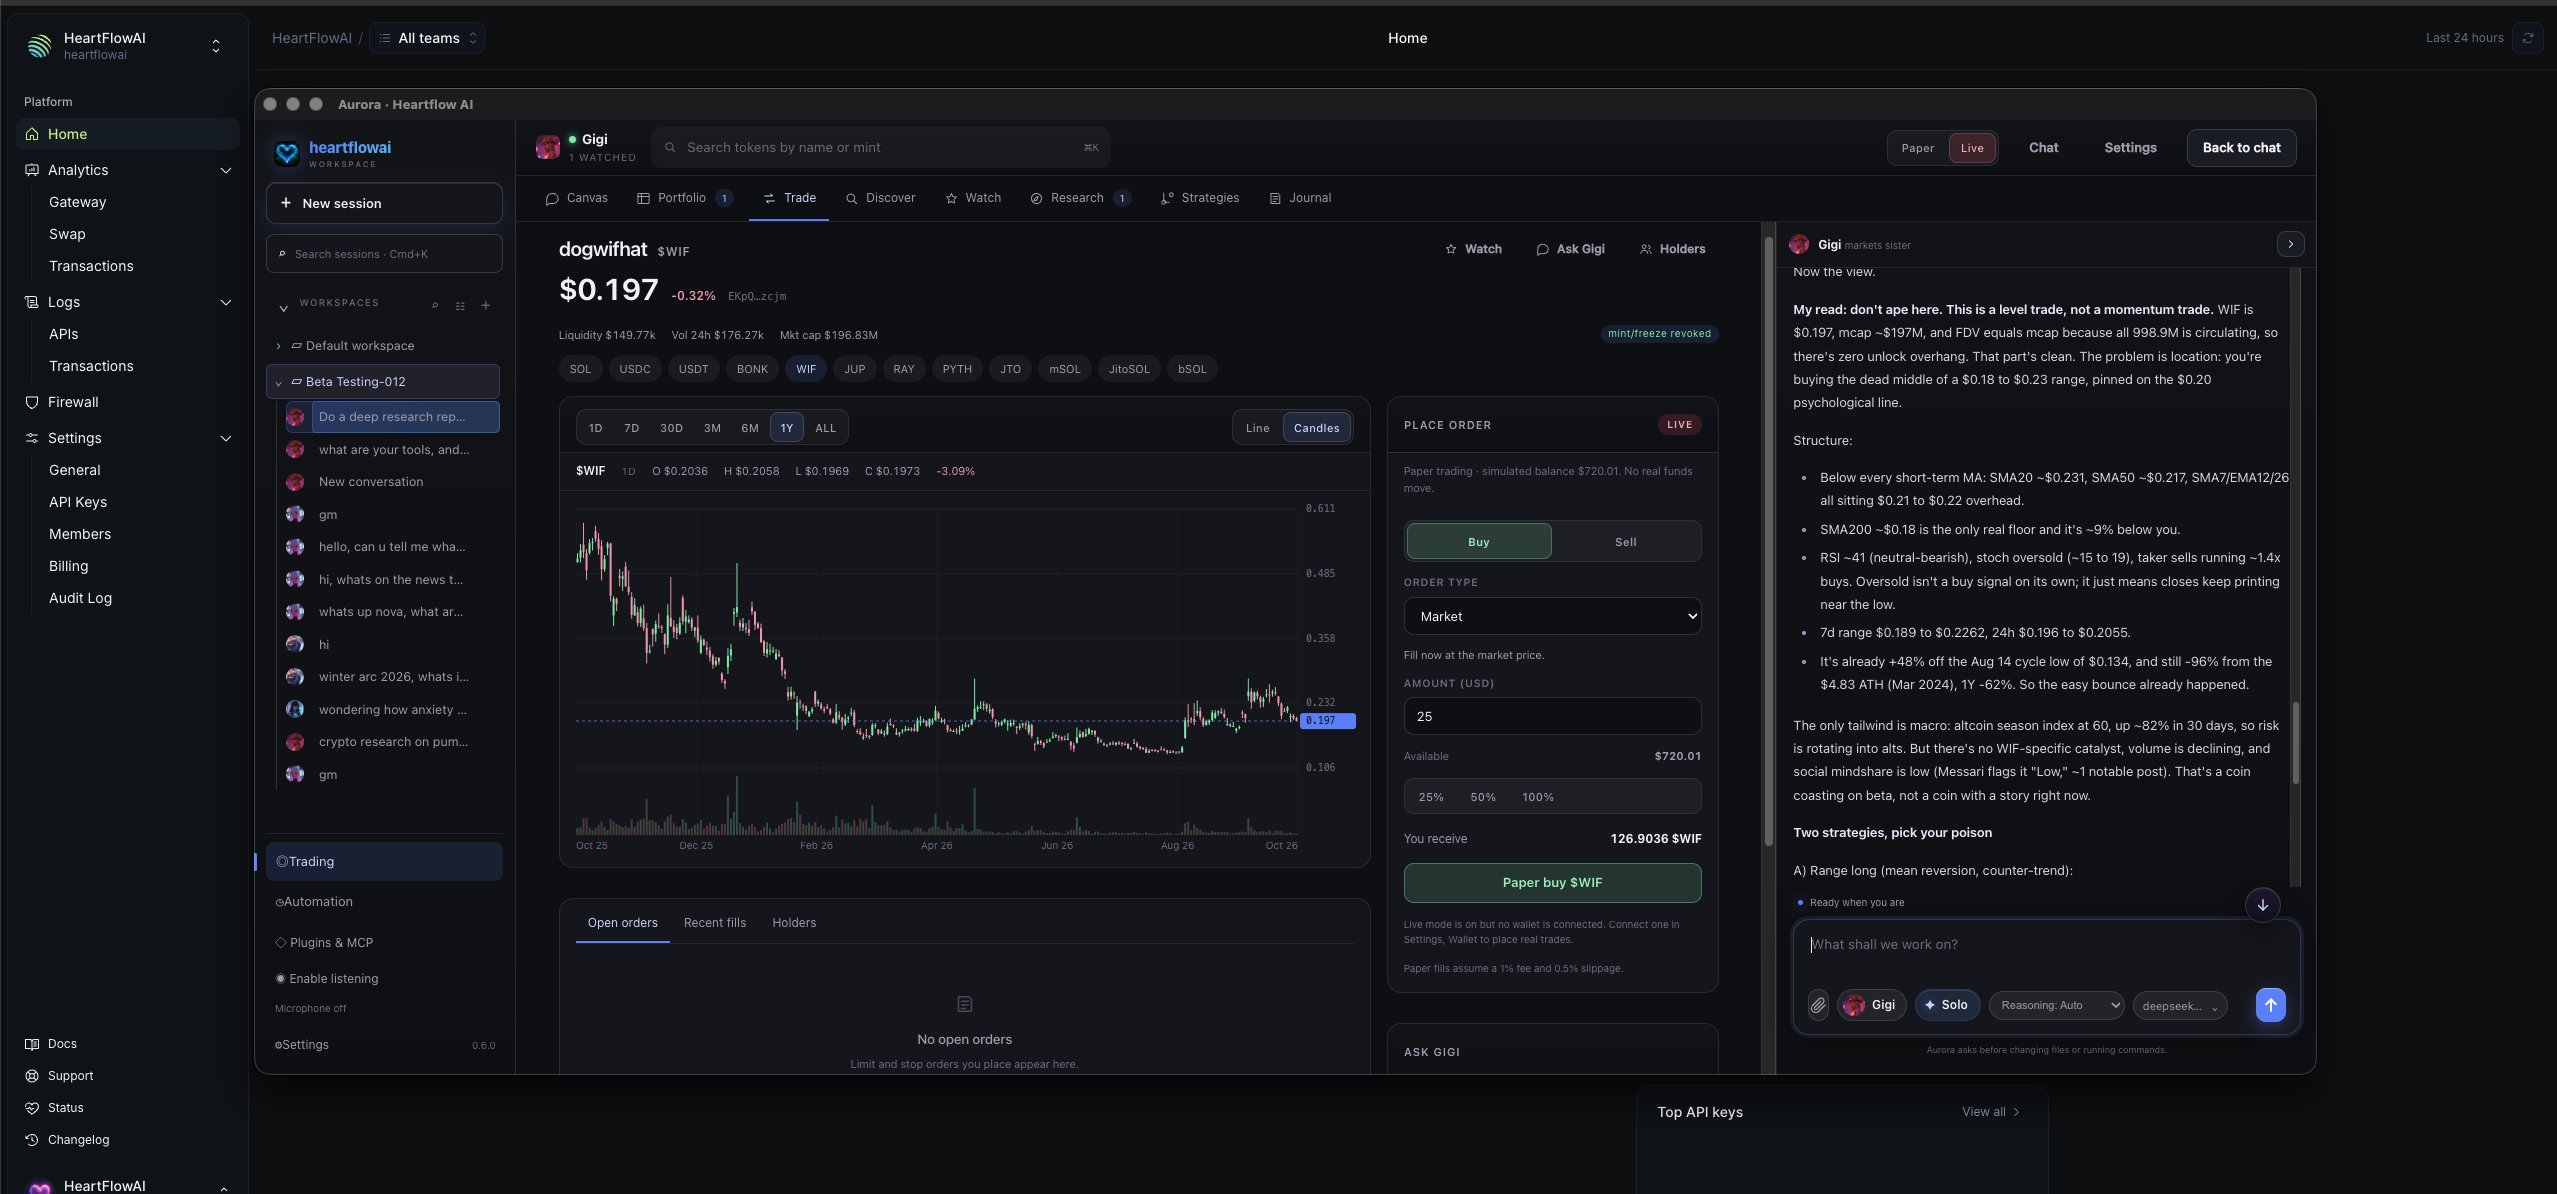Switch to Recent fills tab

(714, 923)
